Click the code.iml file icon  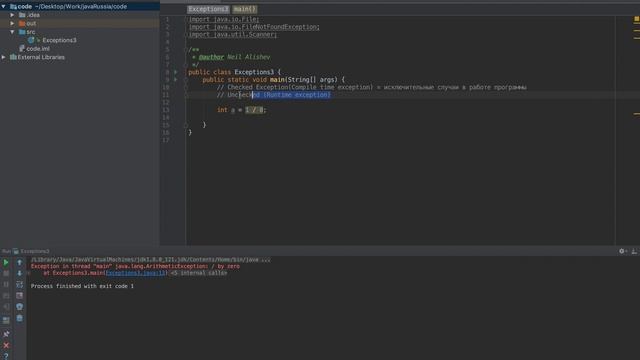22,49
